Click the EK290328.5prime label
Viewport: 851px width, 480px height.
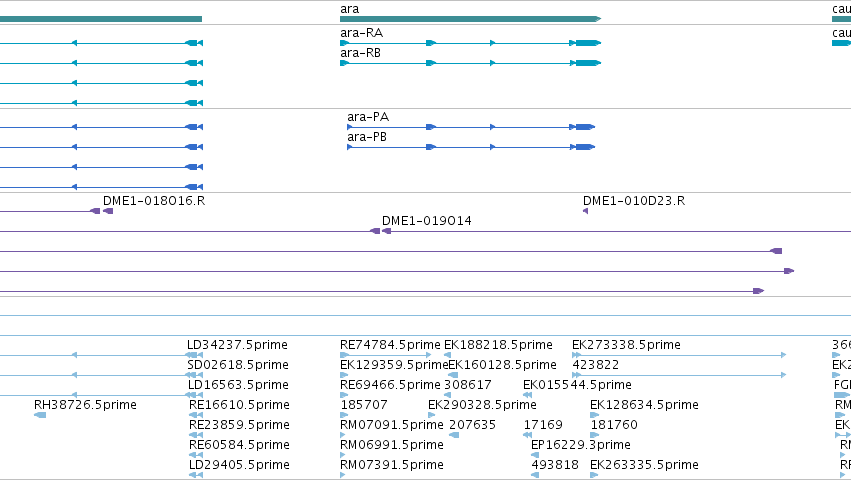(482, 405)
